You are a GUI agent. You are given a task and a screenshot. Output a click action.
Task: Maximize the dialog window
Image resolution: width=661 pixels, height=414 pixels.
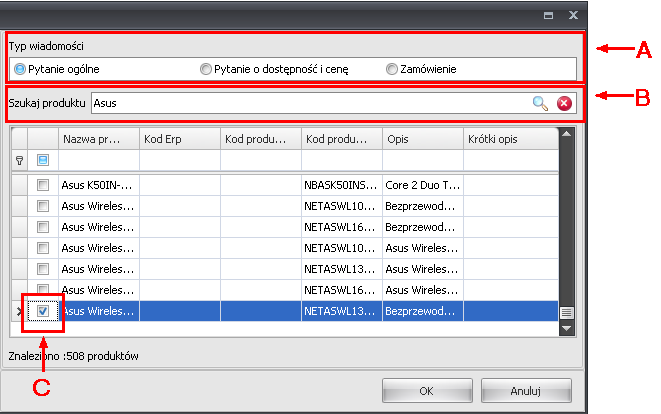pyautogui.click(x=548, y=16)
